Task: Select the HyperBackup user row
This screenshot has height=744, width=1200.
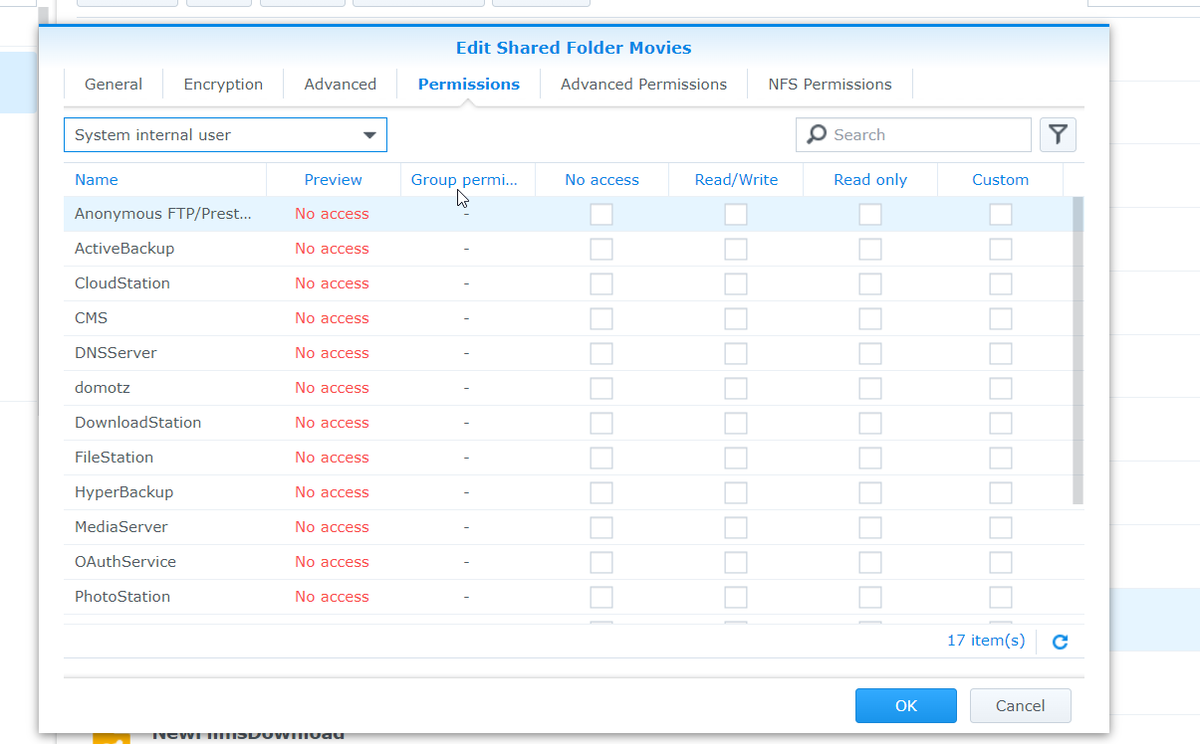Action: coord(568,493)
